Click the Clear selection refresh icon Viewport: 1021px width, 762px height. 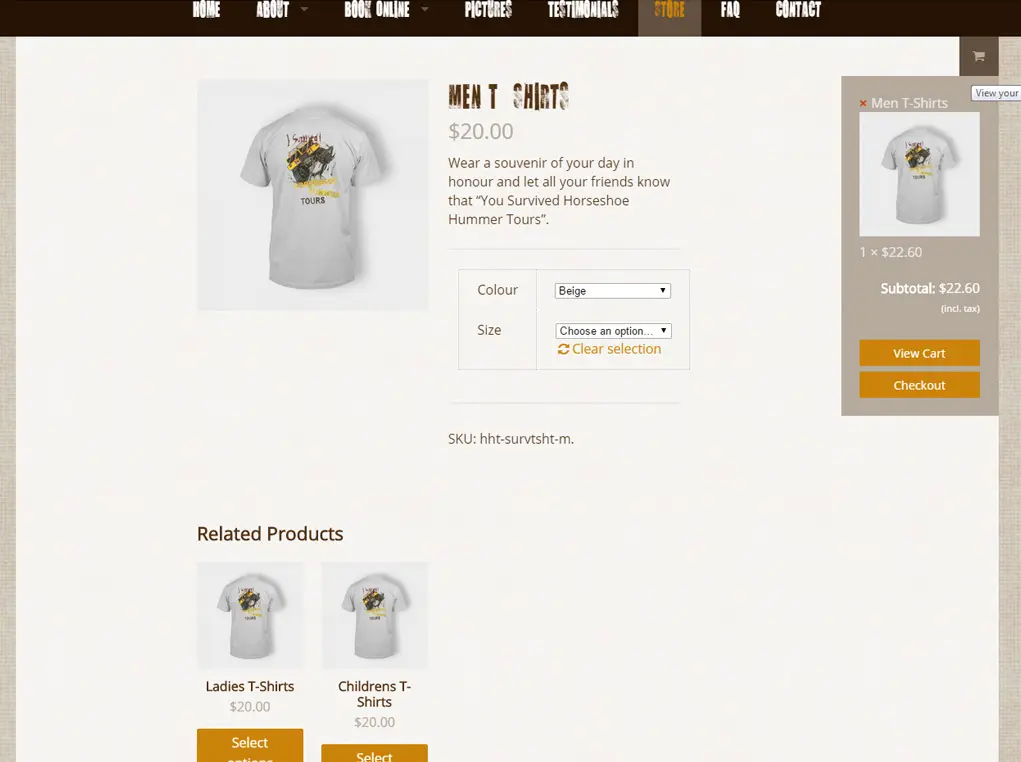(x=563, y=349)
